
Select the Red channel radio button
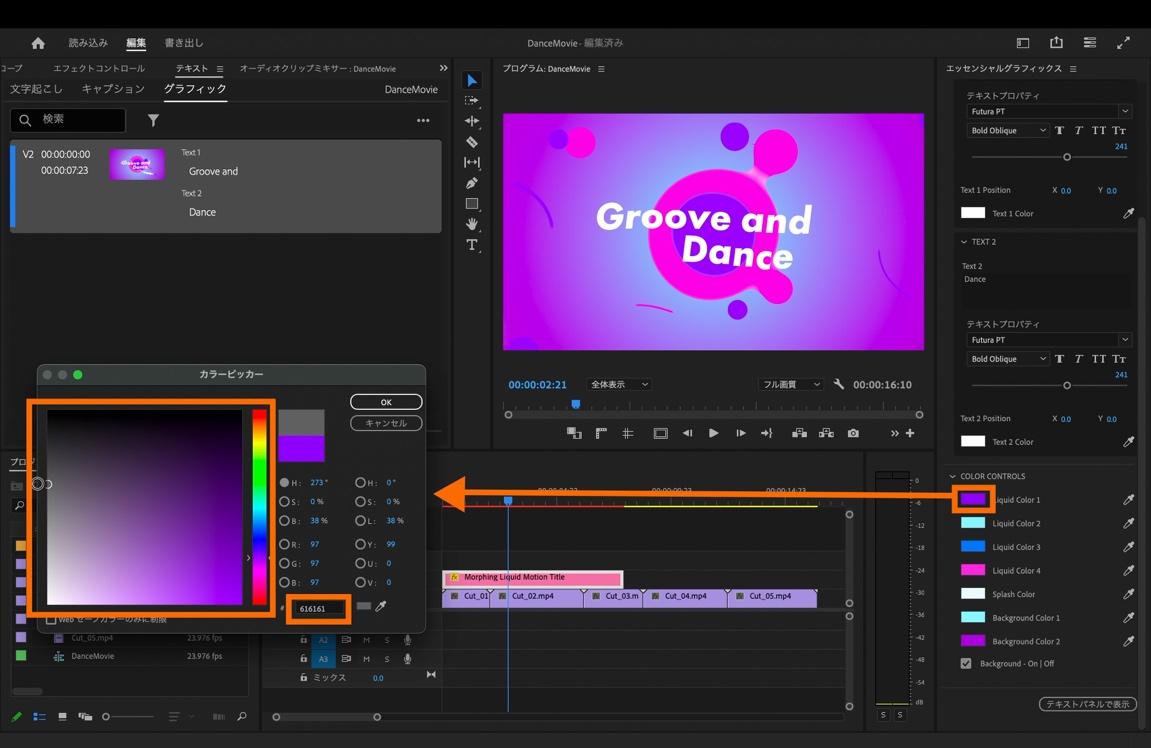(285, 545)
